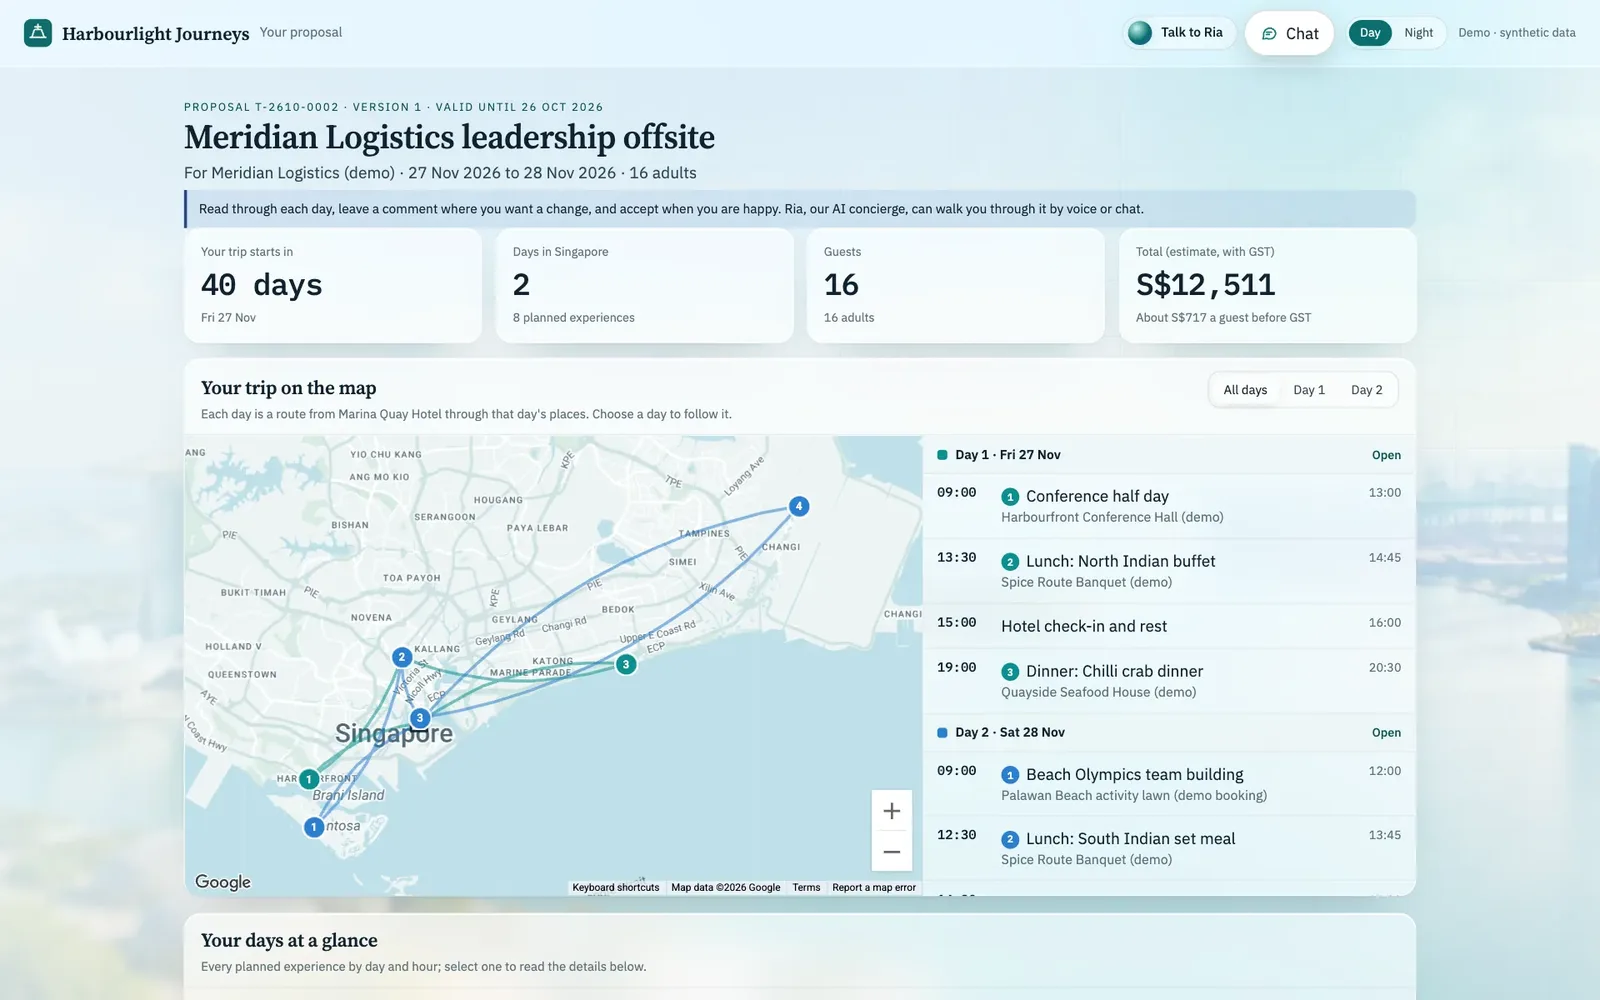Viewport: 1600px width, 1000px height.
Task: Click the Ria avatar orb
Action: click(1139, 33)
